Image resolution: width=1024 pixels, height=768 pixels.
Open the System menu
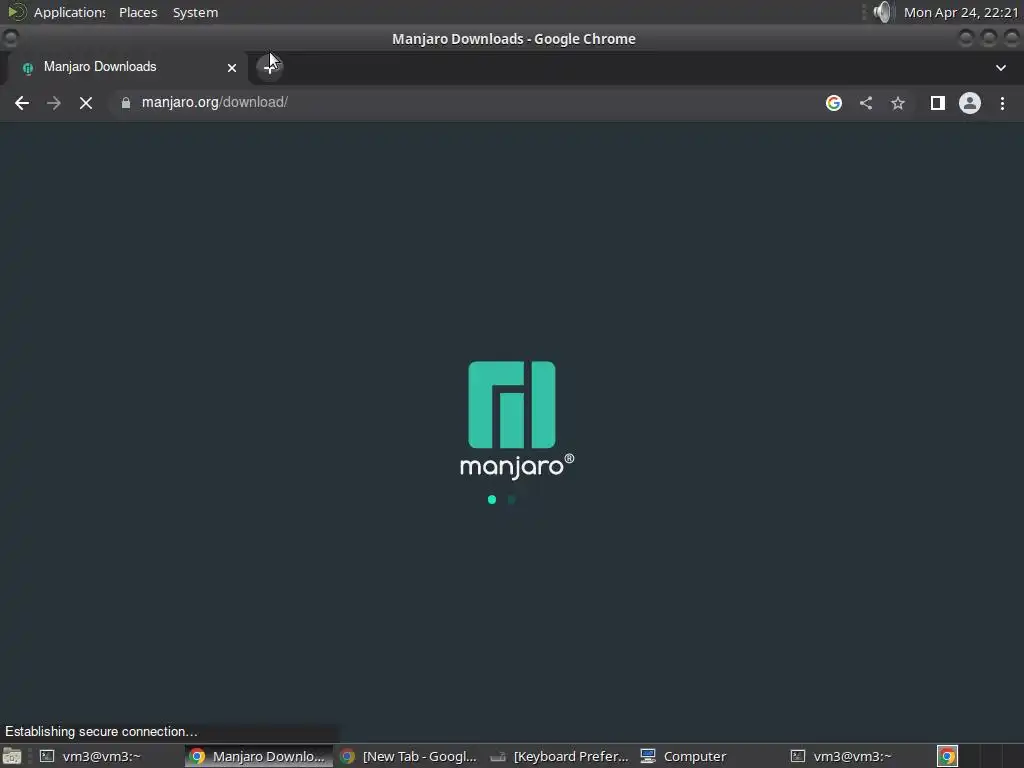click(x=195, y=12)
